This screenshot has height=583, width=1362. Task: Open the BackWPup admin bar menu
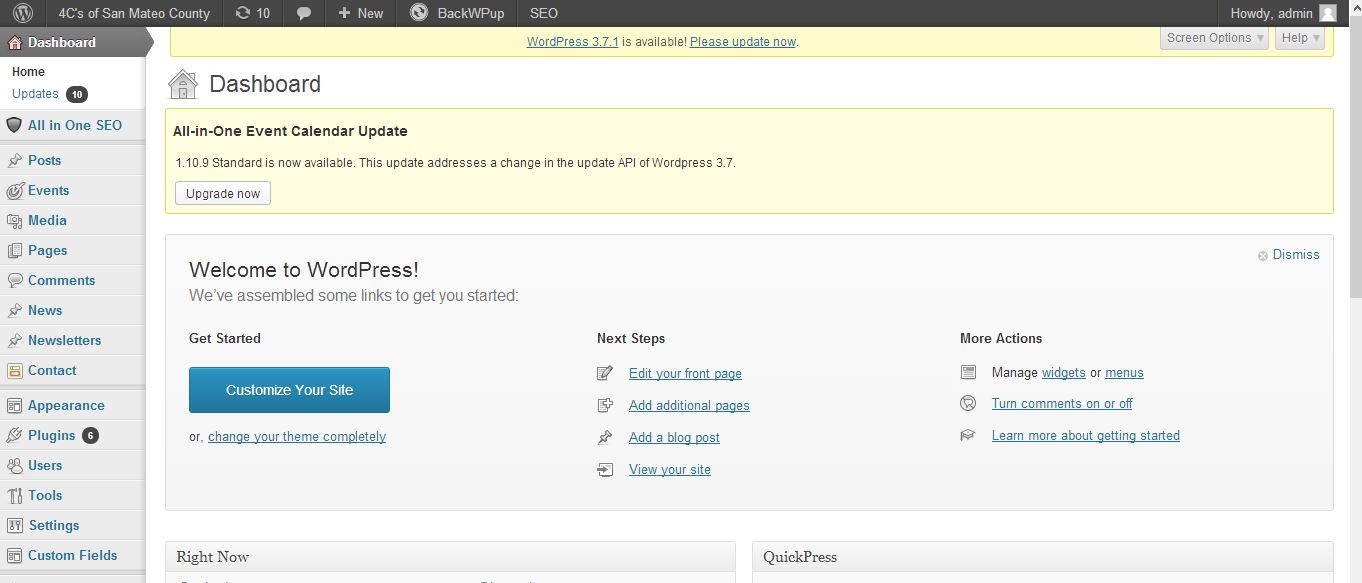tap(457, 13)
